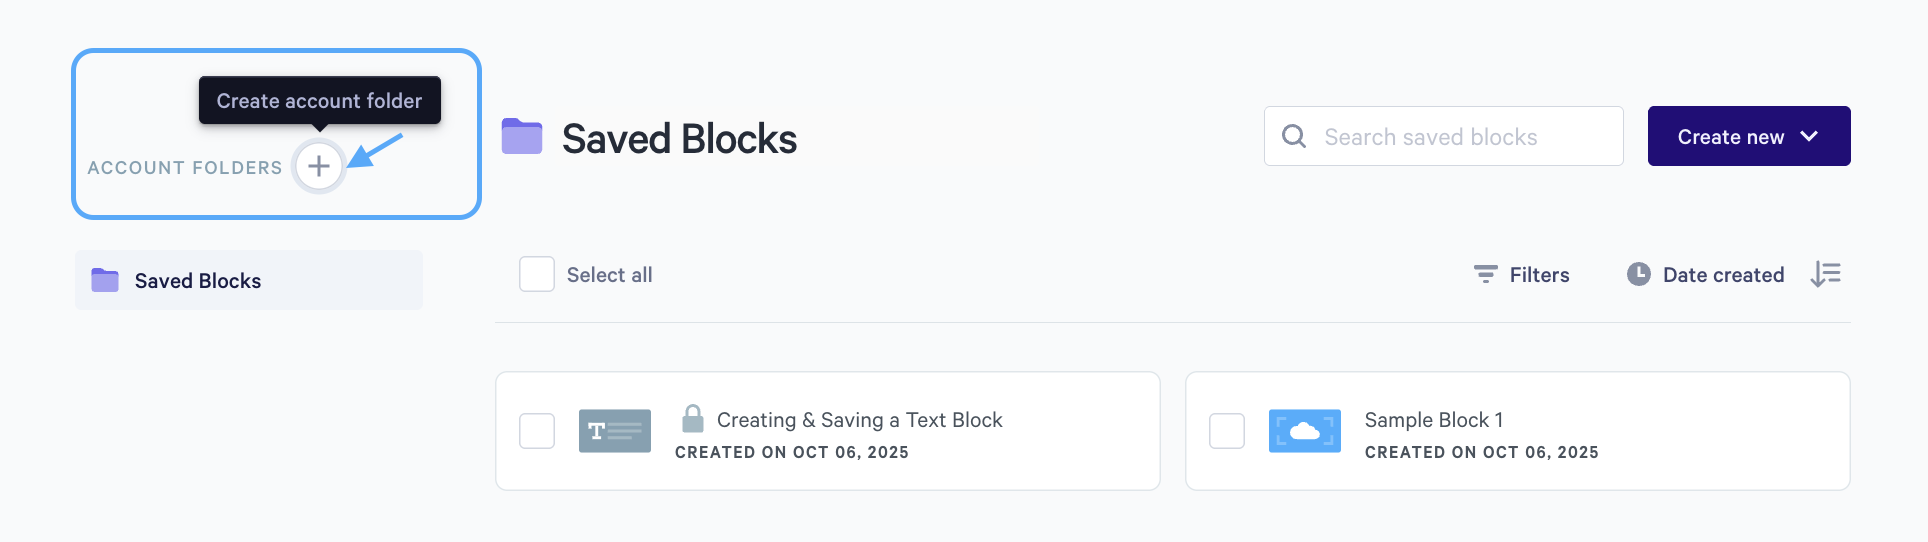Click the Filters funnel icon

[x=1485, y=274]
